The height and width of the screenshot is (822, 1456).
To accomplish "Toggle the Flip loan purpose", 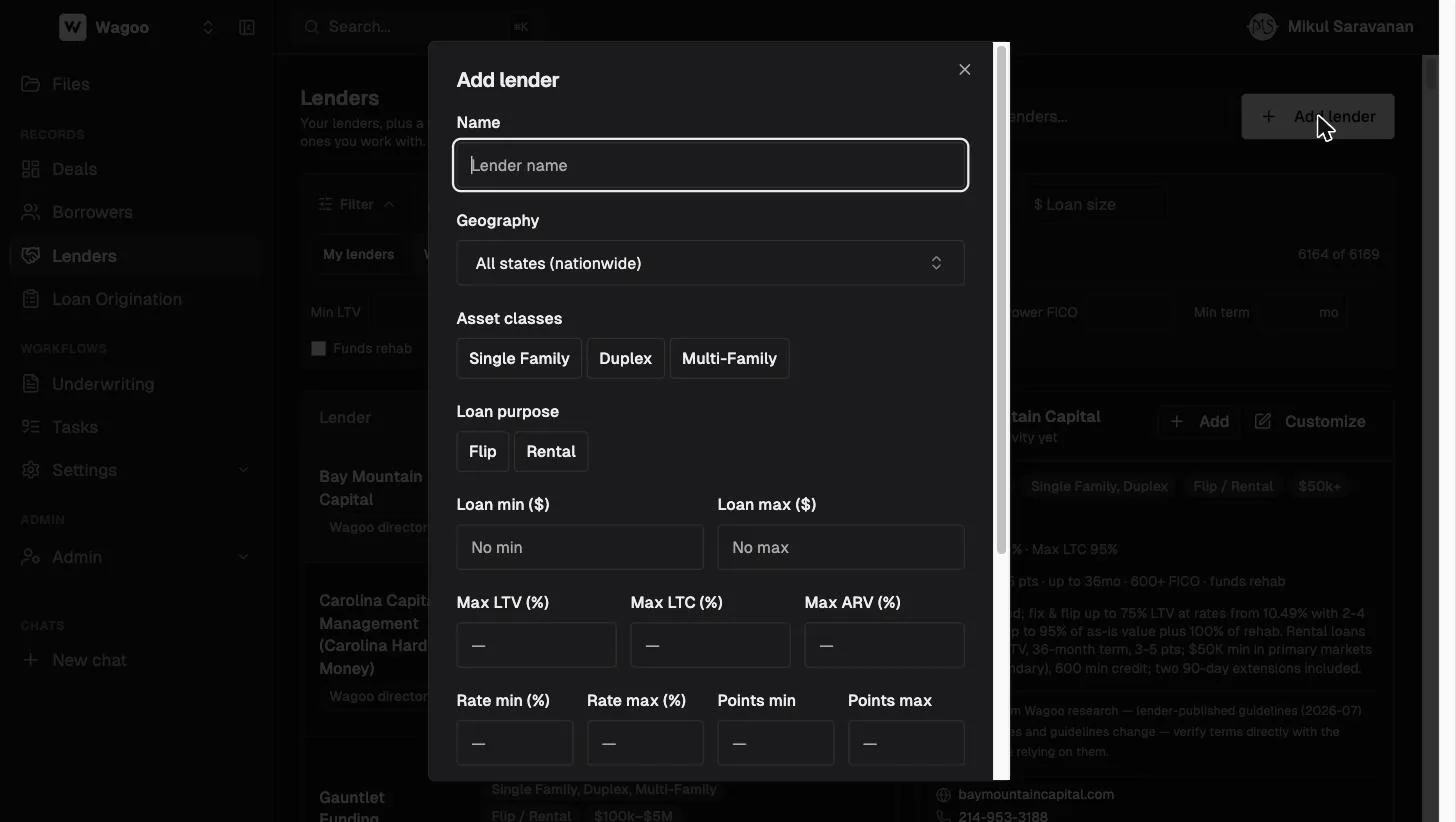I will pyautogui.click(x=483, y=451).
